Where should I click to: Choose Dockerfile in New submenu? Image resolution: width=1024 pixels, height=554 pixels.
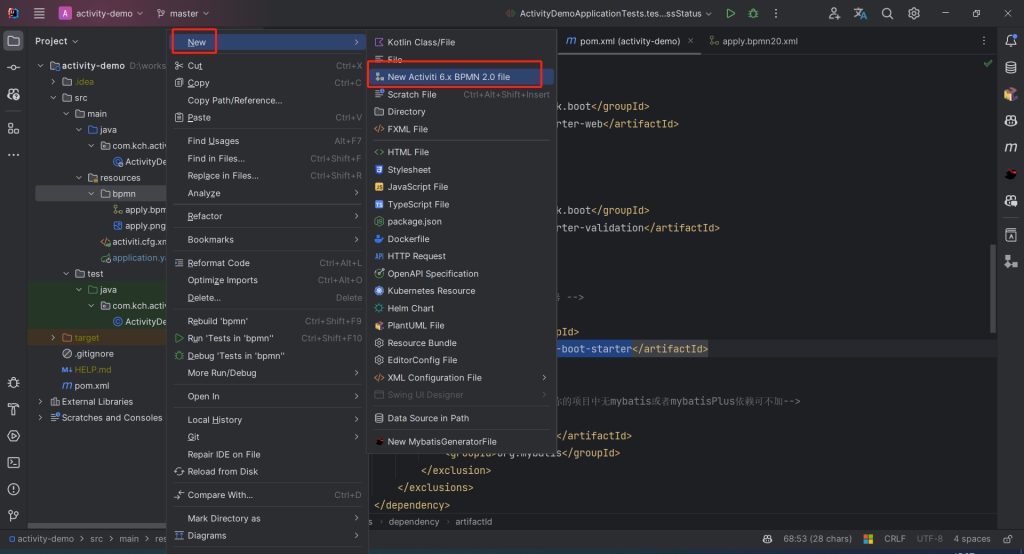461,239
